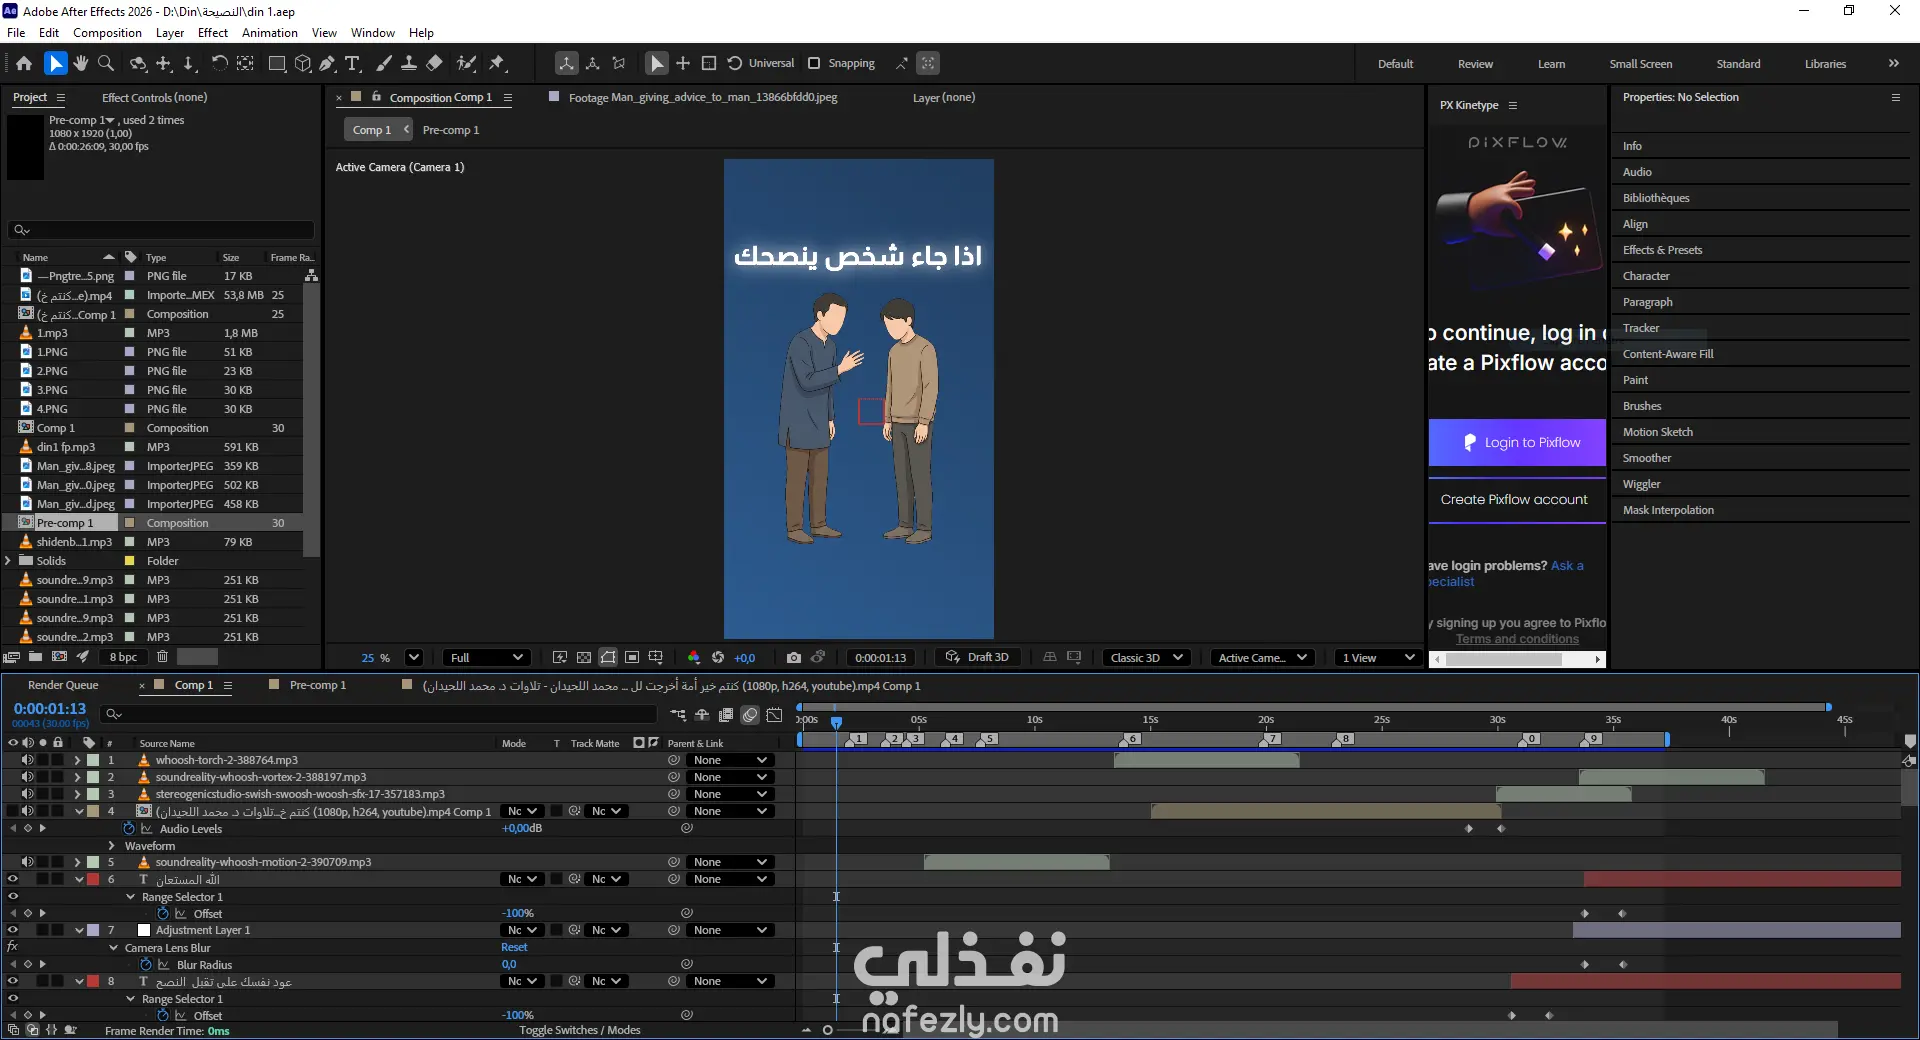
Task: Select the Rotation tool
Action: [219, 63]
